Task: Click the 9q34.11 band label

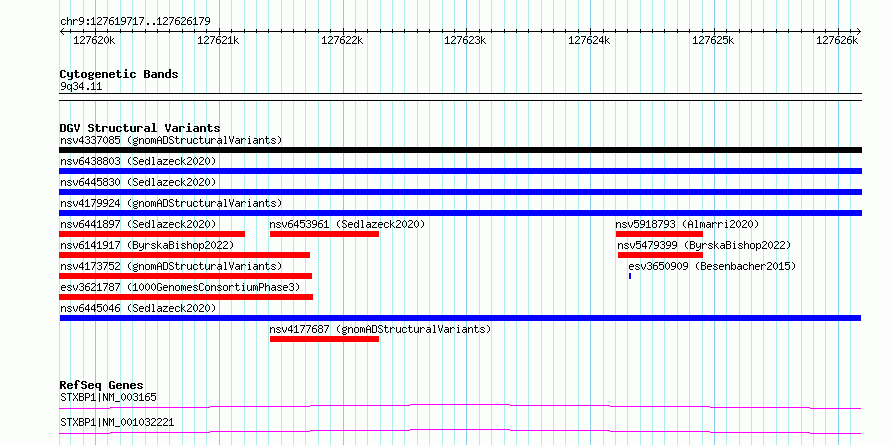Action: 81,87
